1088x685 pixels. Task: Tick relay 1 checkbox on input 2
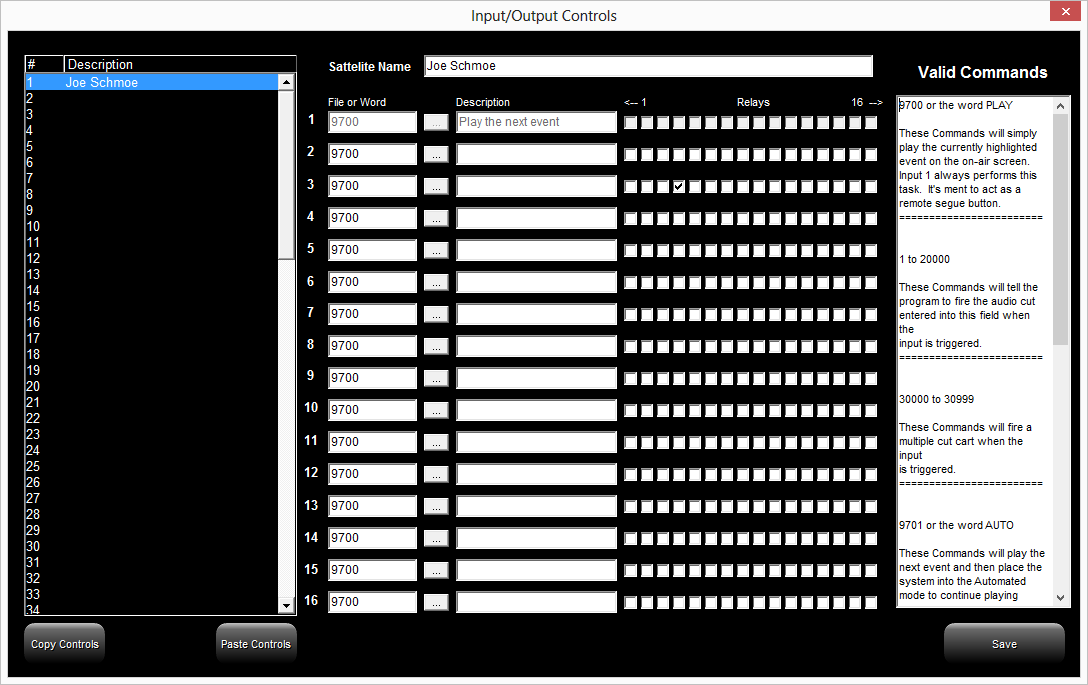630,154
